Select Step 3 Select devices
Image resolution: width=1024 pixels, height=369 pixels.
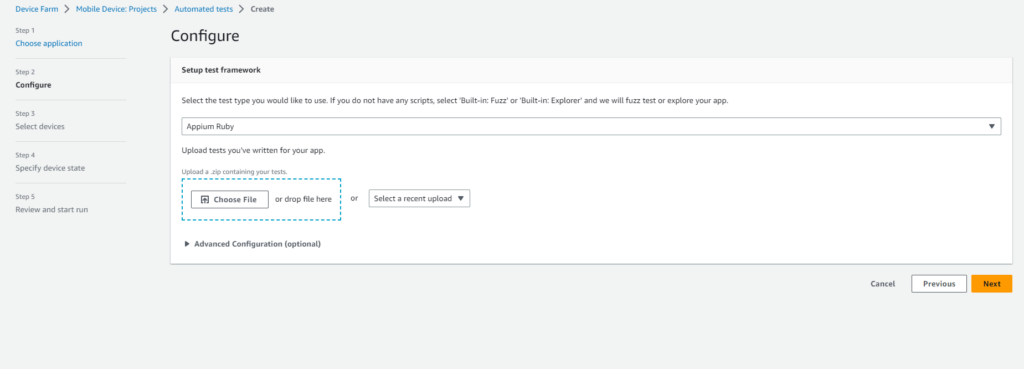(40, 127)
